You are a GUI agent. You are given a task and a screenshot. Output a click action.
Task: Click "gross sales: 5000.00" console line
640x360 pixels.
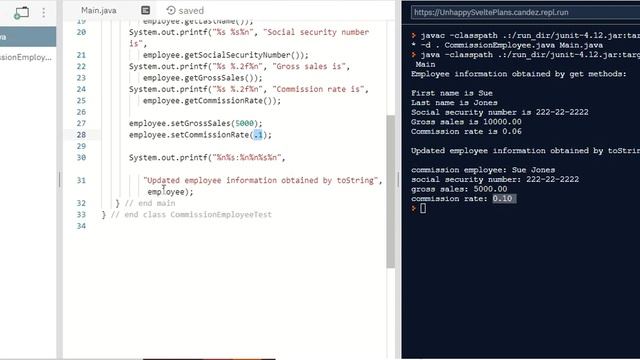pyautogui.click(x=459, y=189)
